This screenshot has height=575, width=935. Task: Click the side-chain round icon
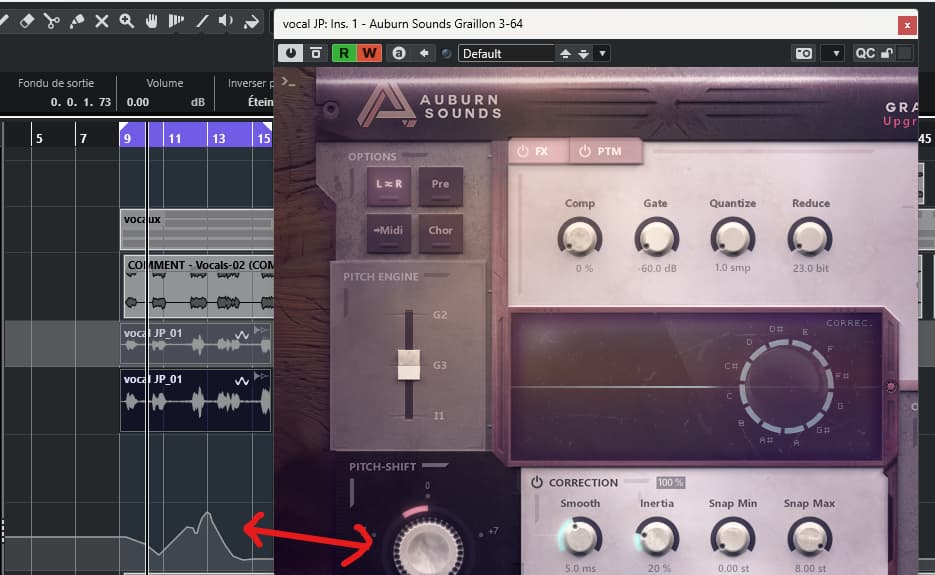click(446, 54)
